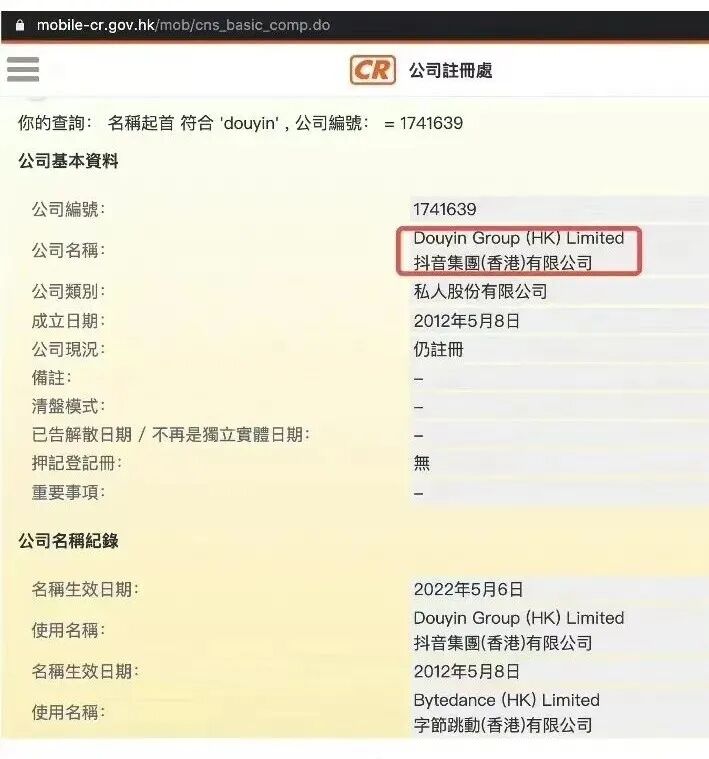Image resolution: width=709 pixels, height=759 pixels.
Task: Click the 私人股份有限公司 company type value
Action: coord(480,291)
